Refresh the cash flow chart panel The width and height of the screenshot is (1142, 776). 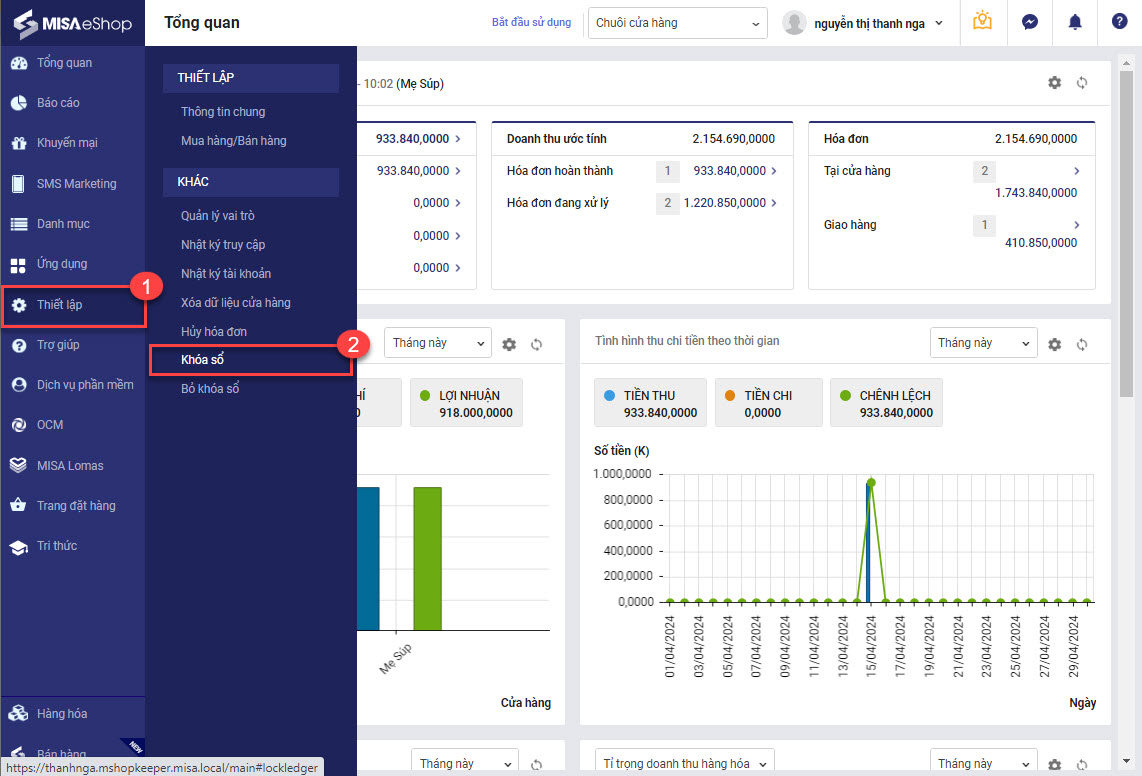tap(1082, 344)
